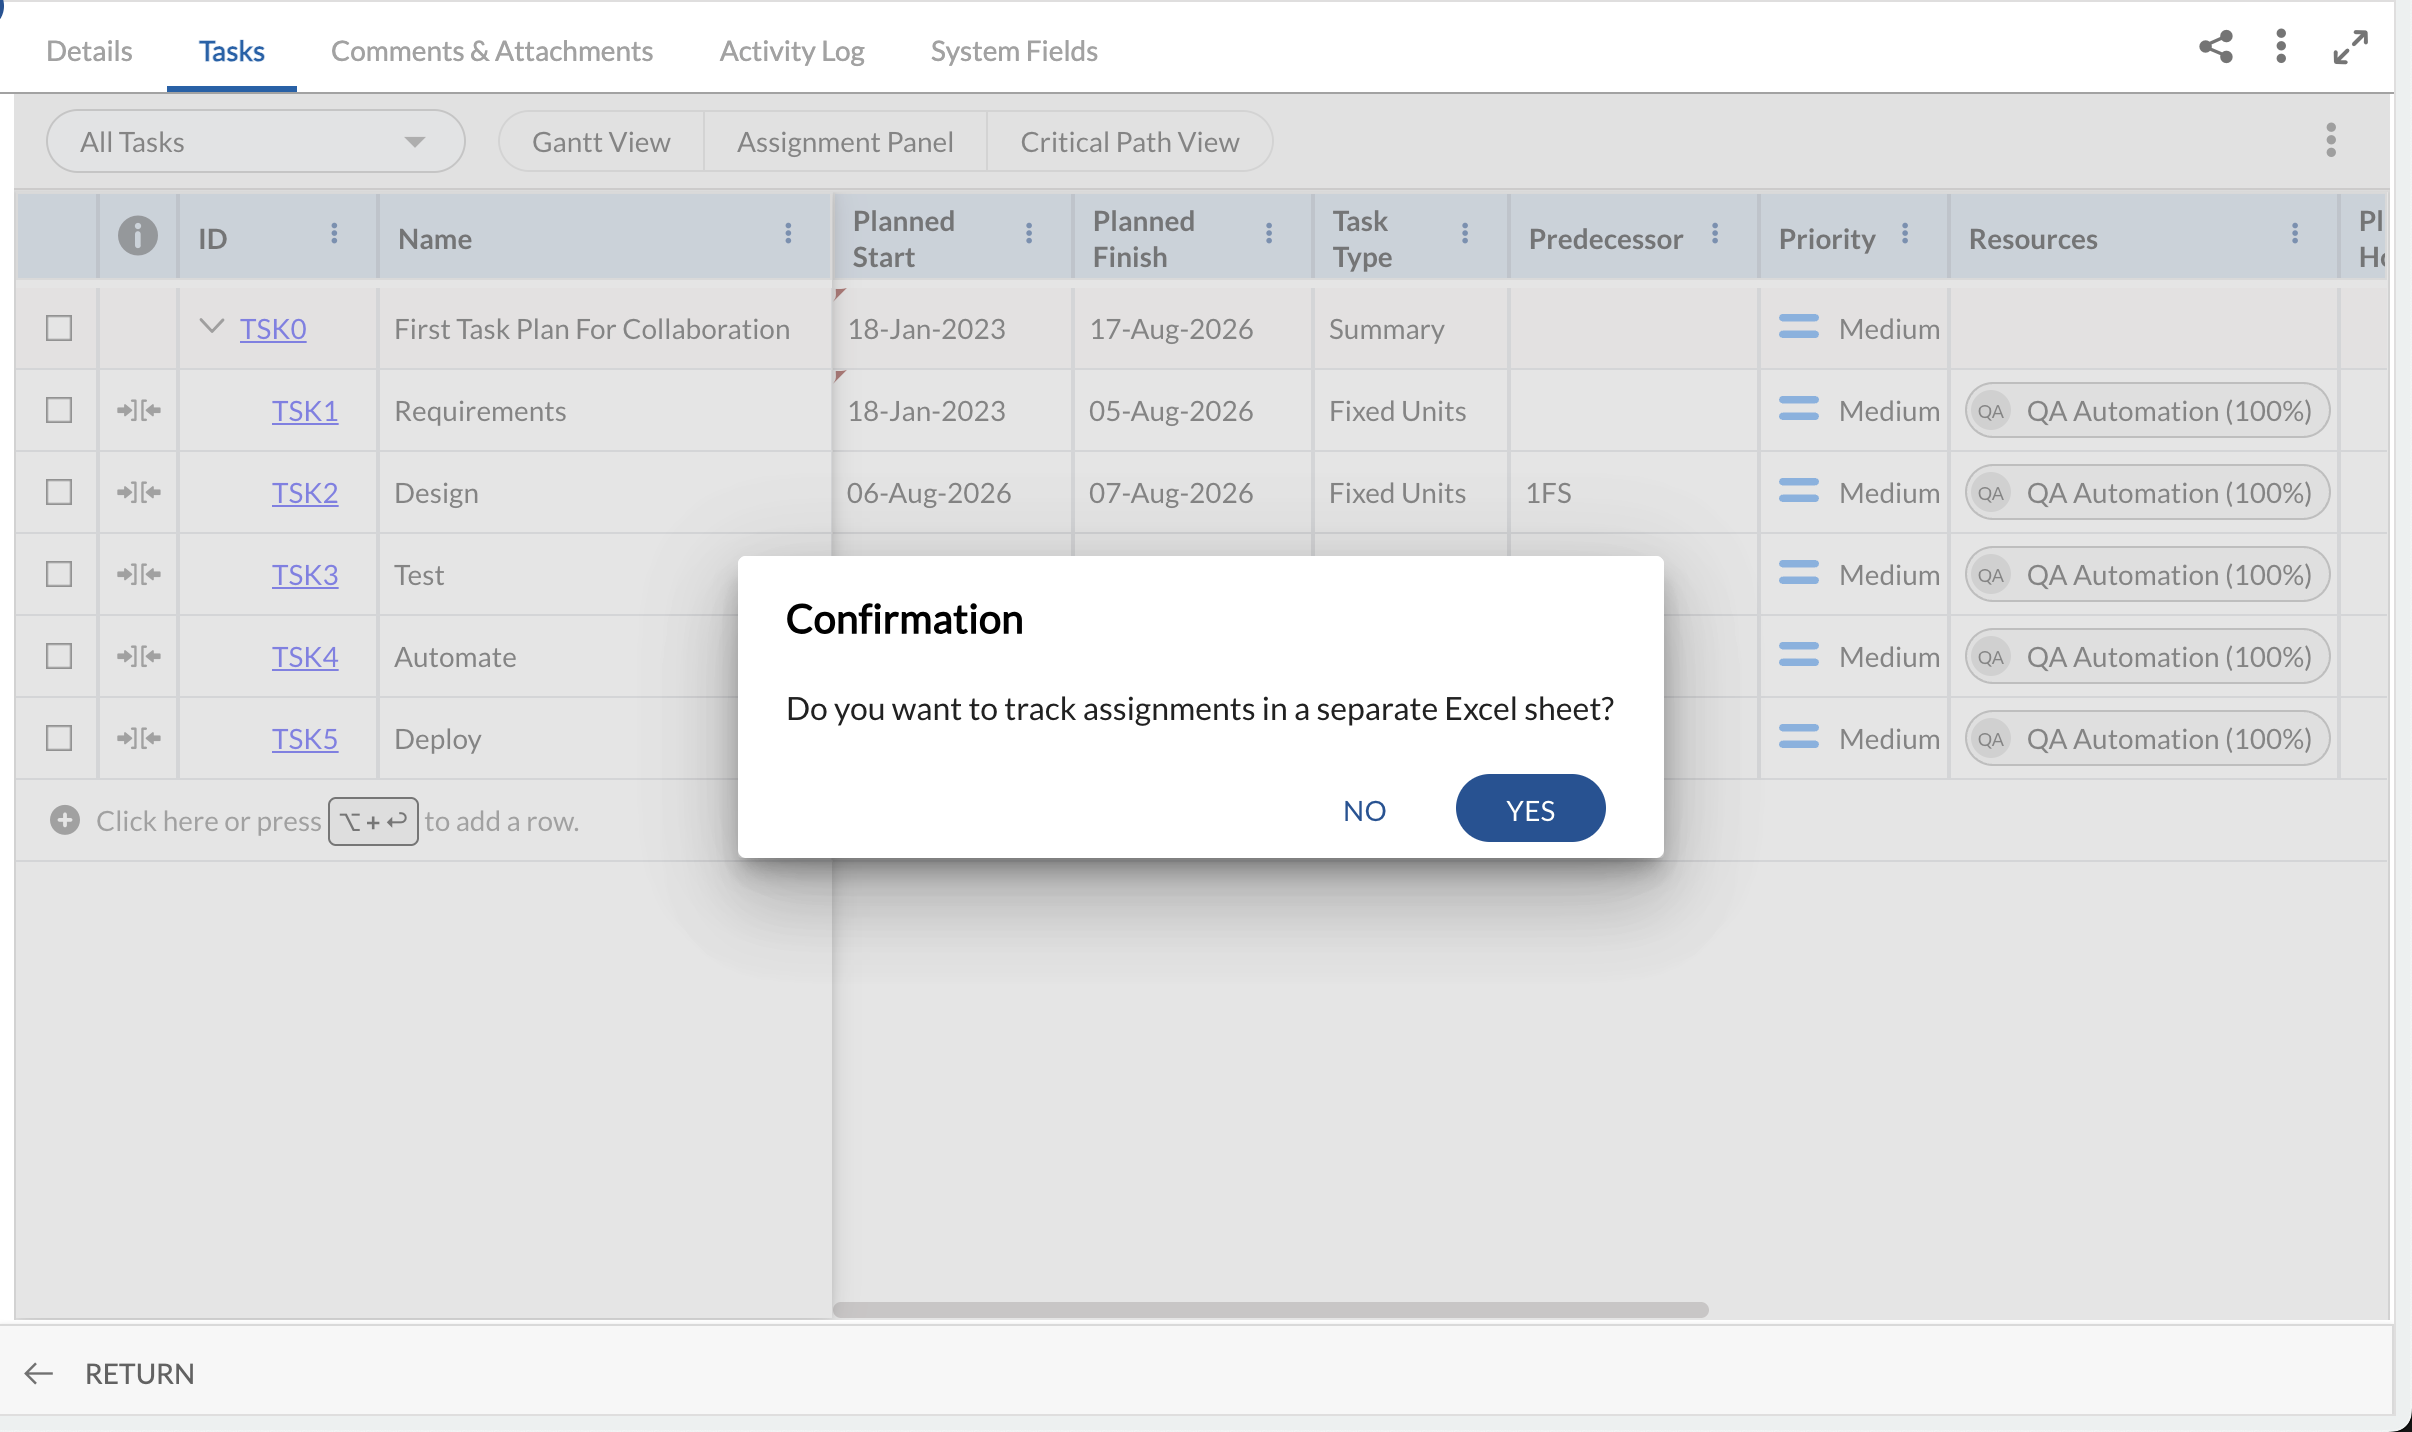Viewport: 2412px width, 1432px height.
Task: Click the horizontal scrollbar of the task grid
Action: coord(1270,1309)
